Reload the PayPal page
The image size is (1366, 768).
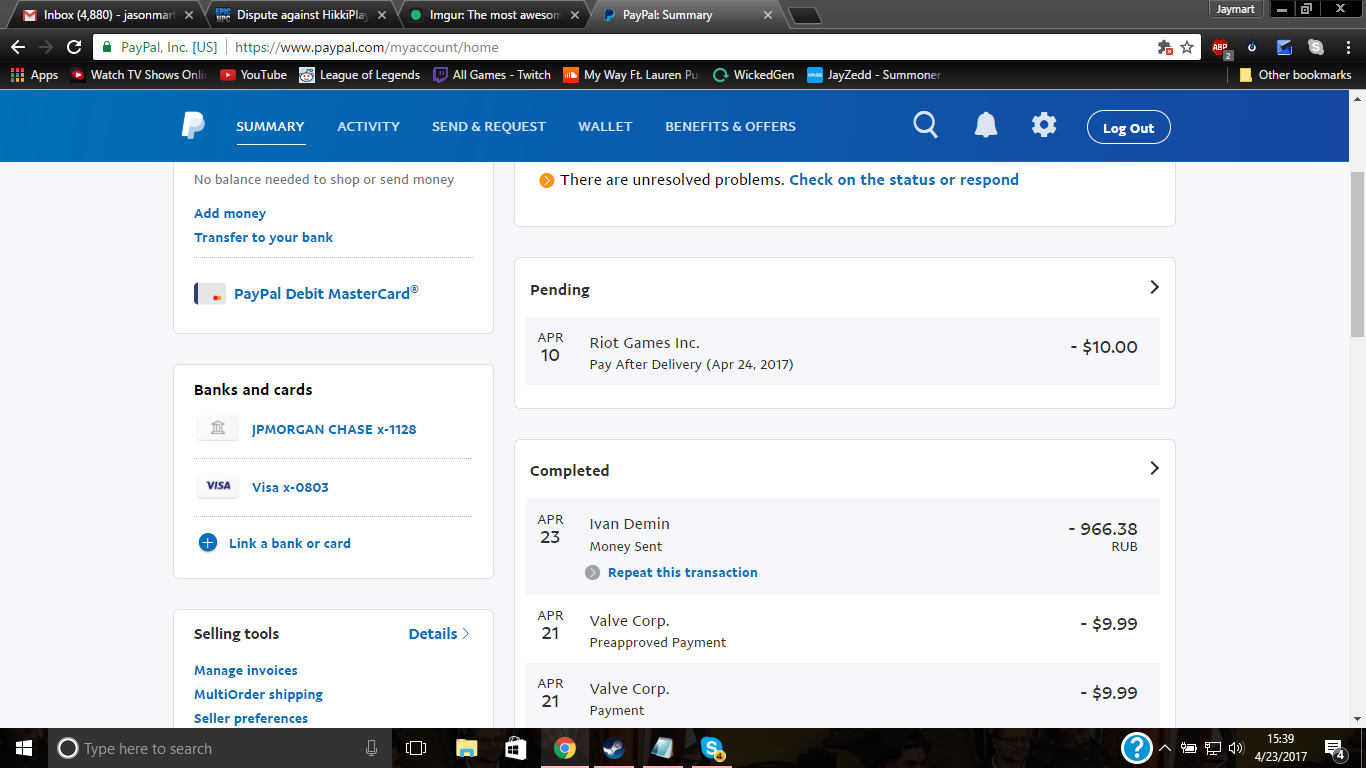coord(74,47)
